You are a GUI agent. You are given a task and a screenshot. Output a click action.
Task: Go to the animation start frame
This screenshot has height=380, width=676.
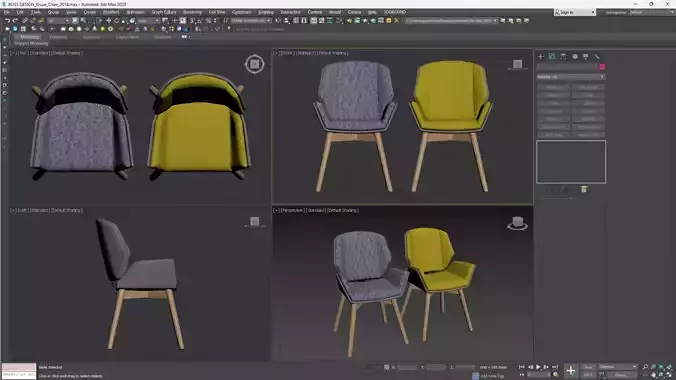pyautogui.click(x=522, y=367)
